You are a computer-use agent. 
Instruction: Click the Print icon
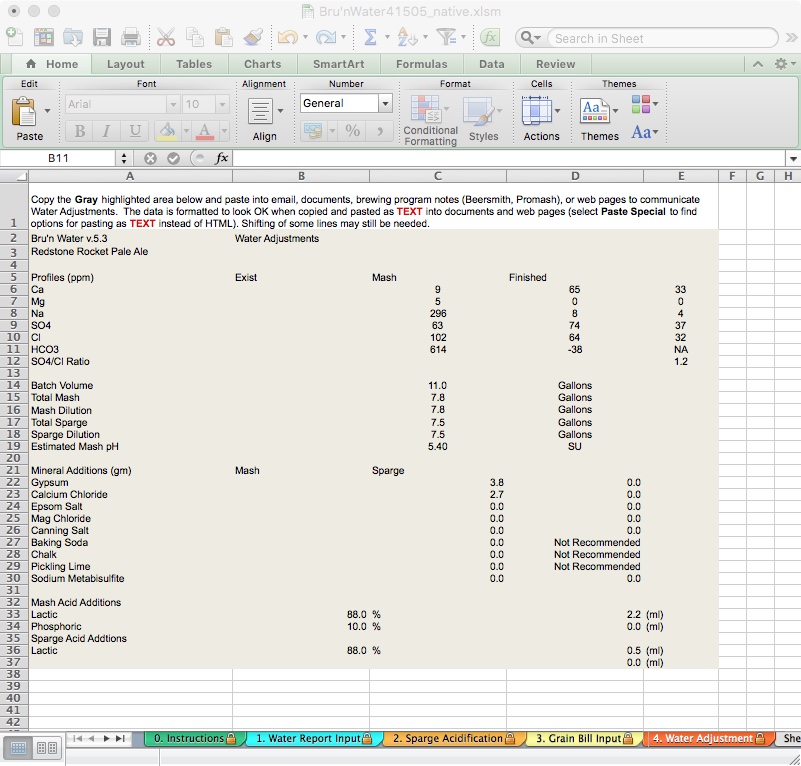(x=131, y=38)
